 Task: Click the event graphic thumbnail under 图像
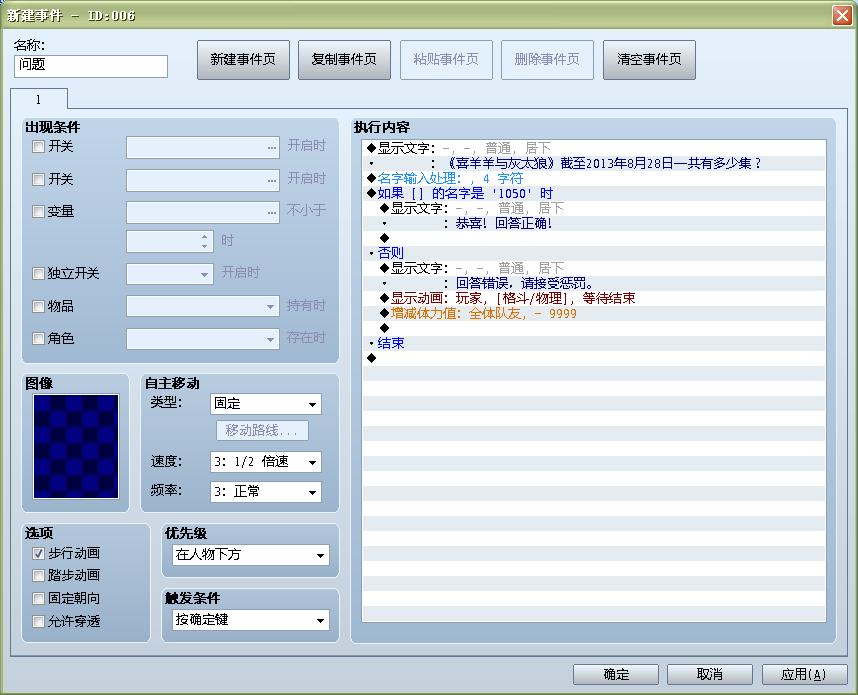[74, 444]
